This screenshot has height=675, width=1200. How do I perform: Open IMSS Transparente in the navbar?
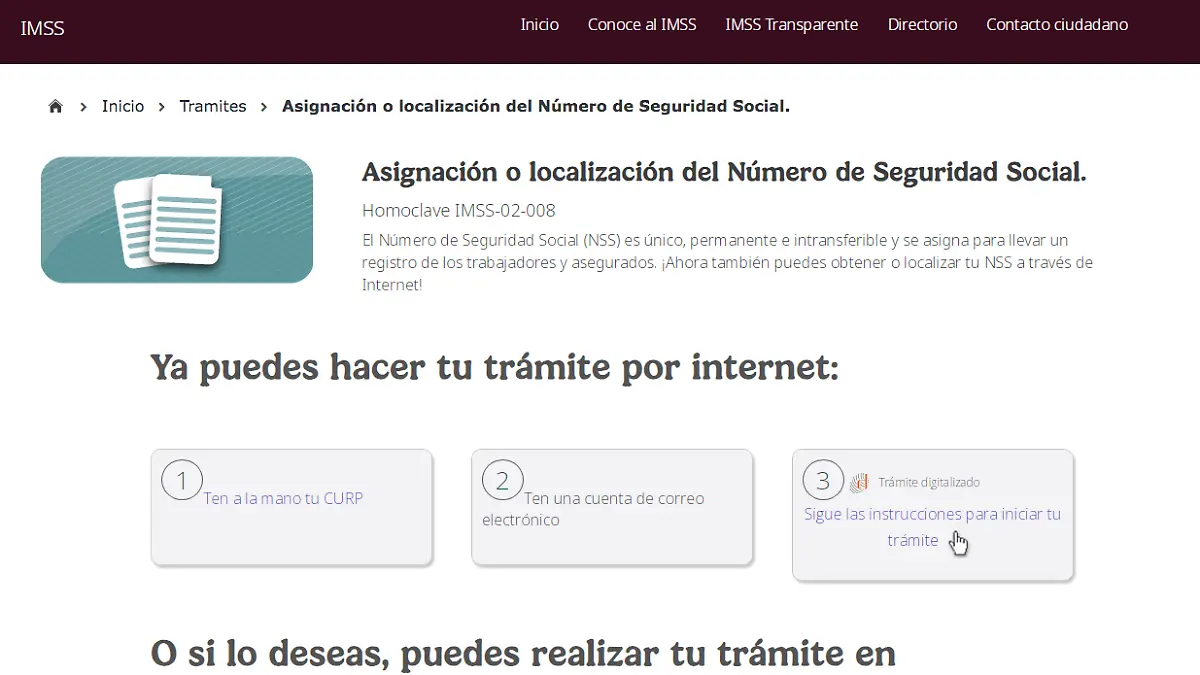(x=792, y=24)
